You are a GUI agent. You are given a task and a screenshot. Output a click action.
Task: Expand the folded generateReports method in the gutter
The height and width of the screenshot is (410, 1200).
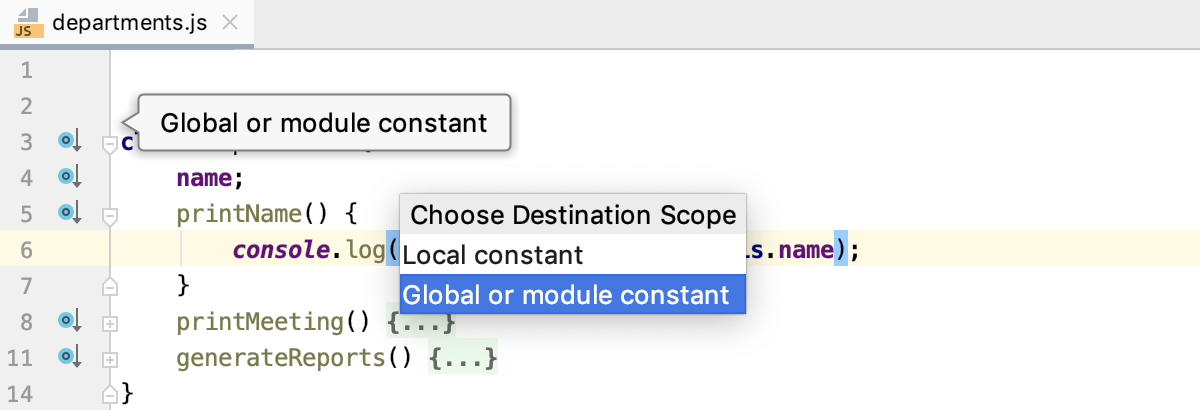(110, 358)
